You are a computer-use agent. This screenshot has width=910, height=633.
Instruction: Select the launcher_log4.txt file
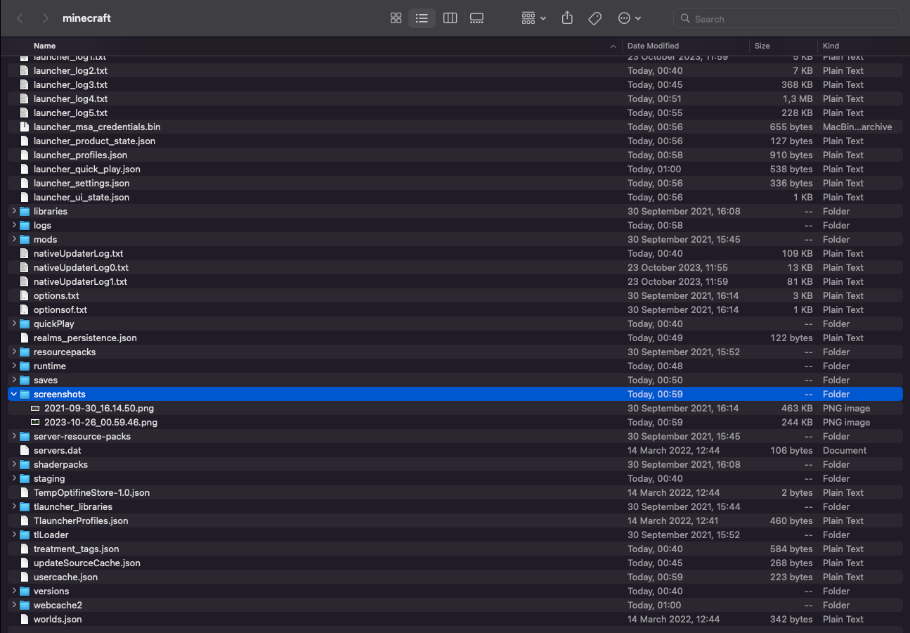[455, 99]
